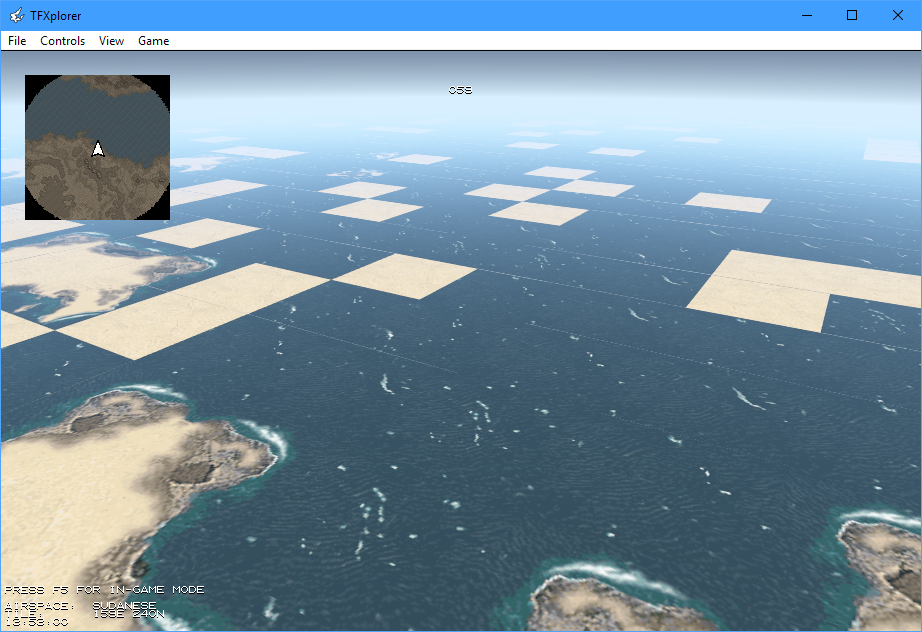Click the TFXplorer jet icon in title bar
Viewport: 922px width, 632px height.
click(16, 15)
